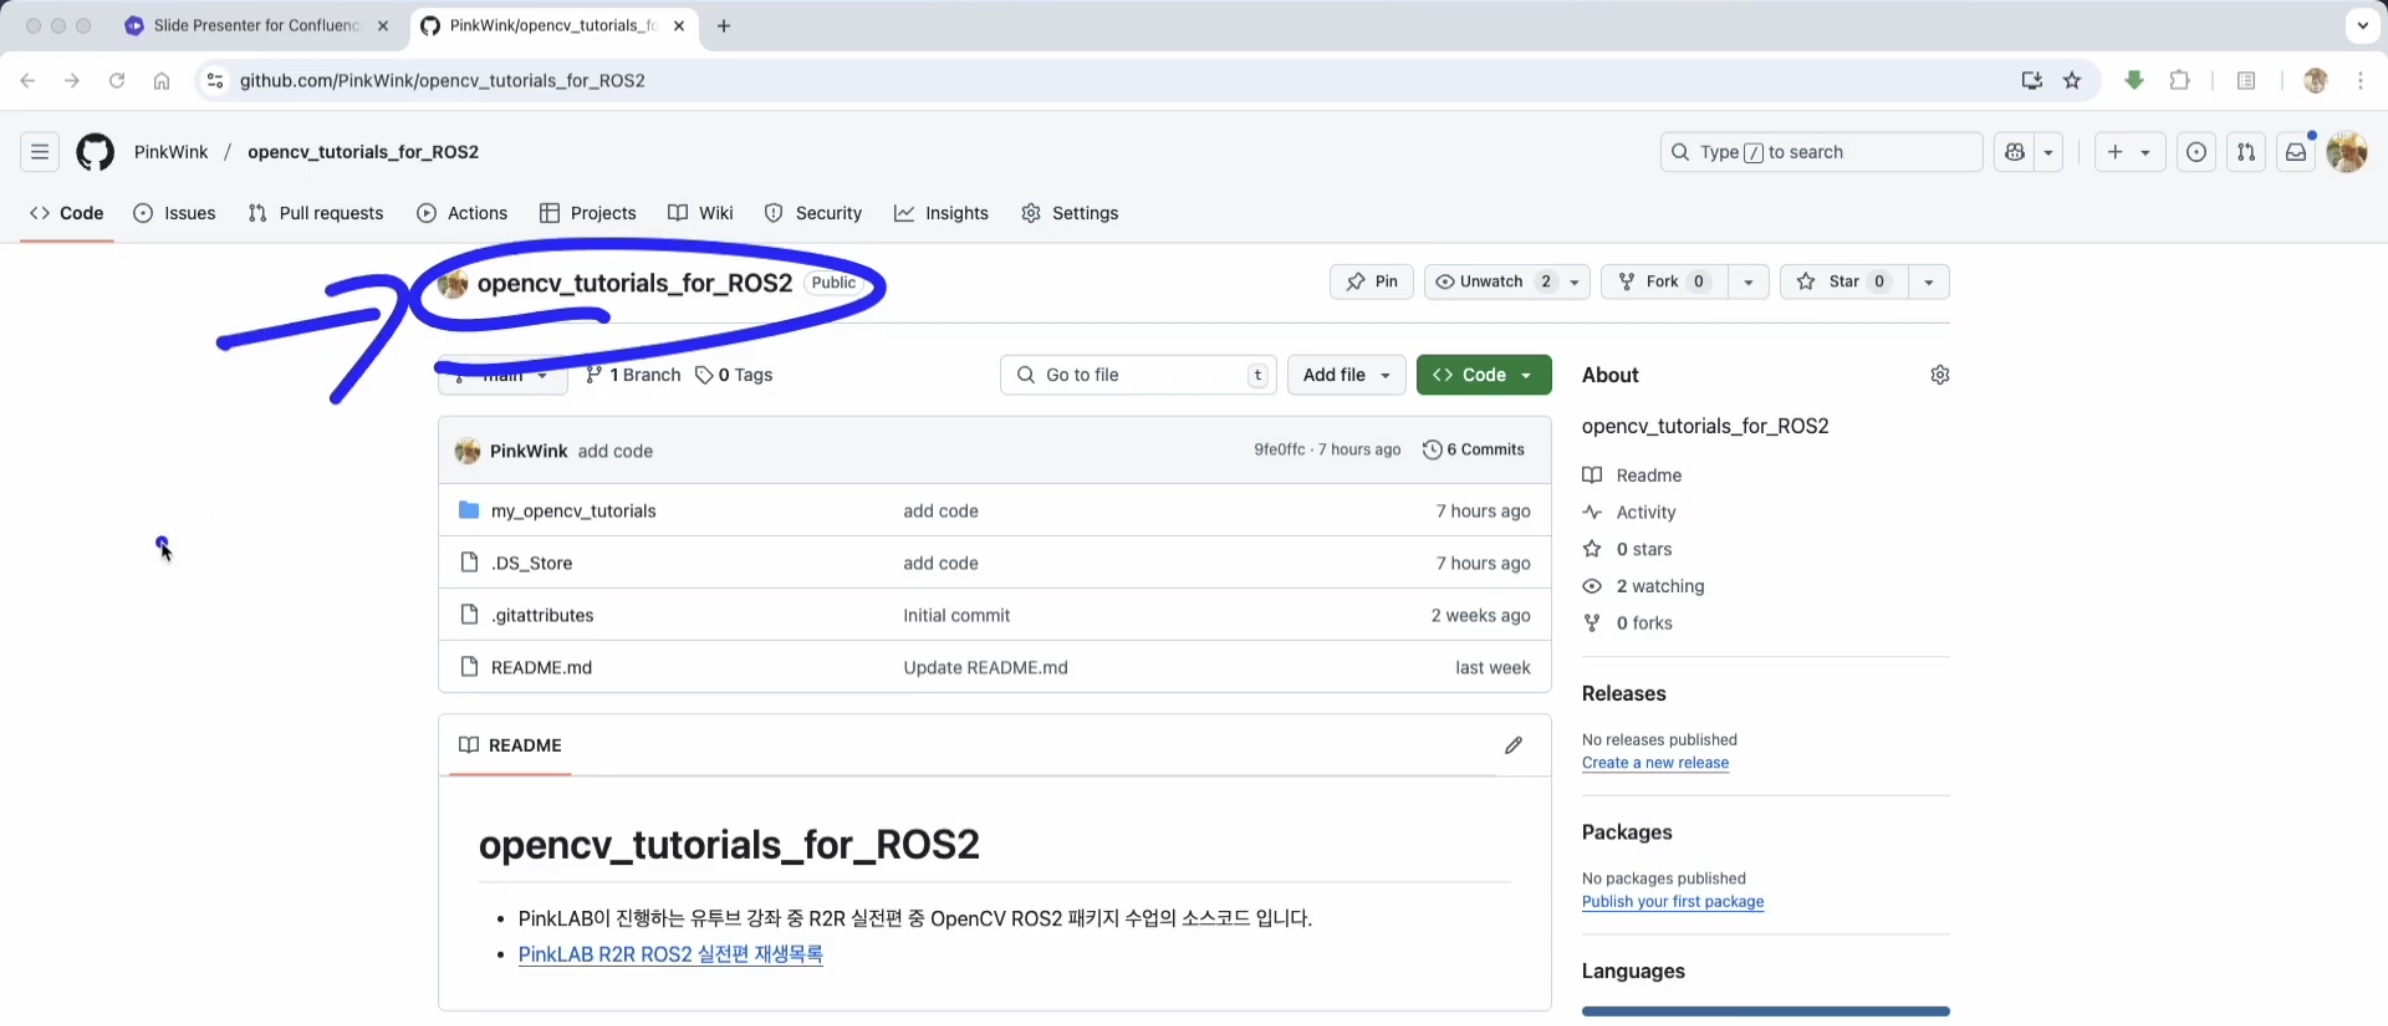Image resolution: width=2388 pixels, height=1026 pixels.
Task: Open the Wiki tab
Action: tap(701, 213)
